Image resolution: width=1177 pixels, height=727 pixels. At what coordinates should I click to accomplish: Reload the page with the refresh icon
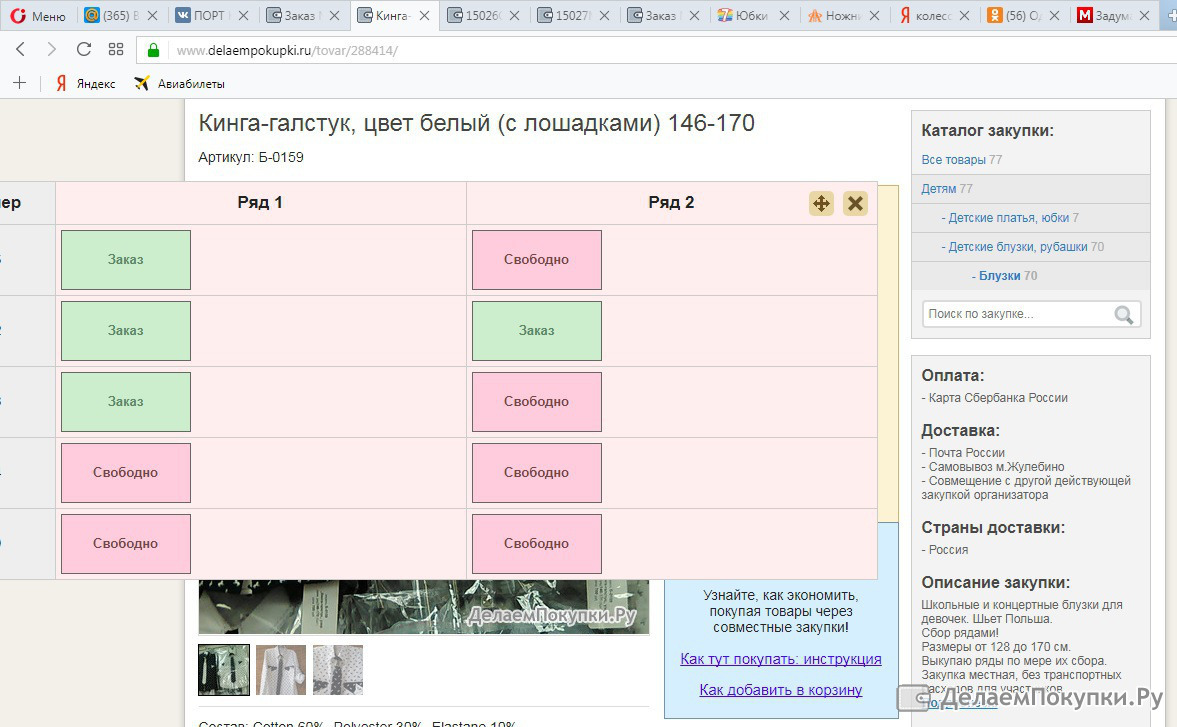click(x=83, y=50)
